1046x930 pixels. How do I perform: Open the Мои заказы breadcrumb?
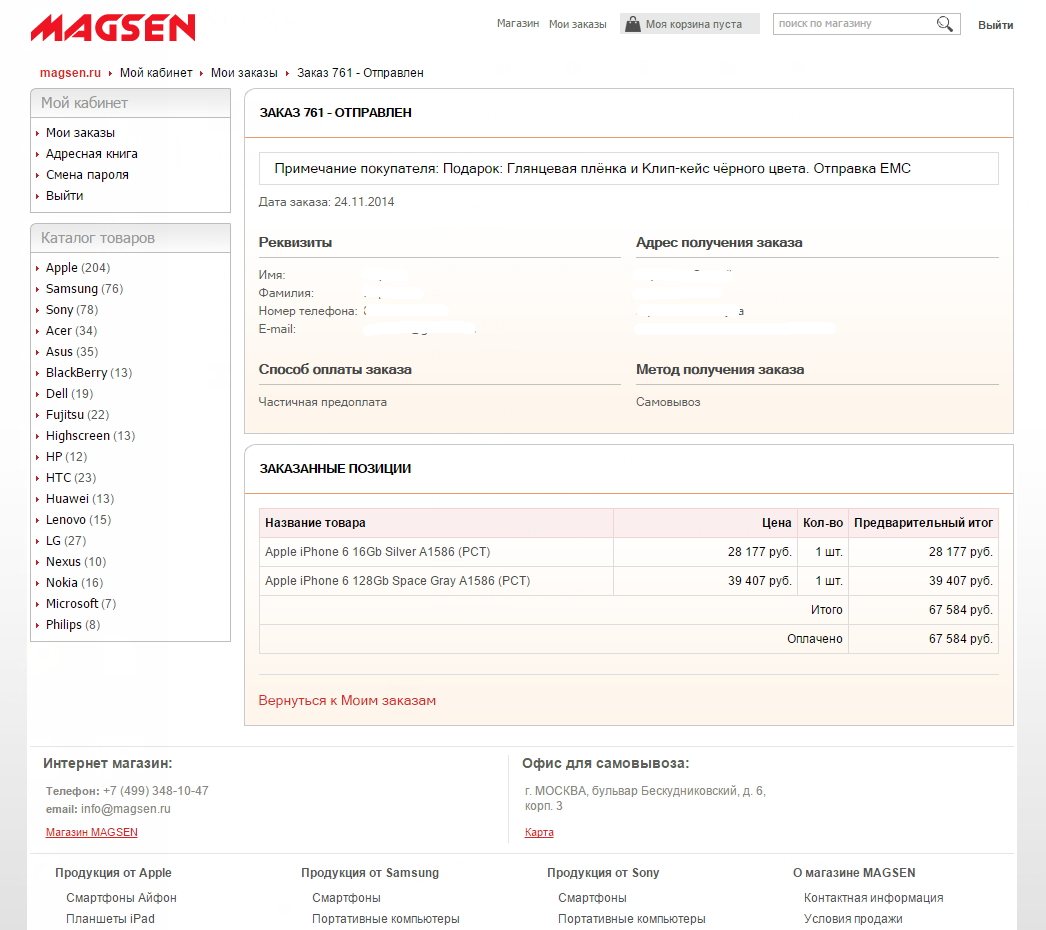(x=244, y=73)
